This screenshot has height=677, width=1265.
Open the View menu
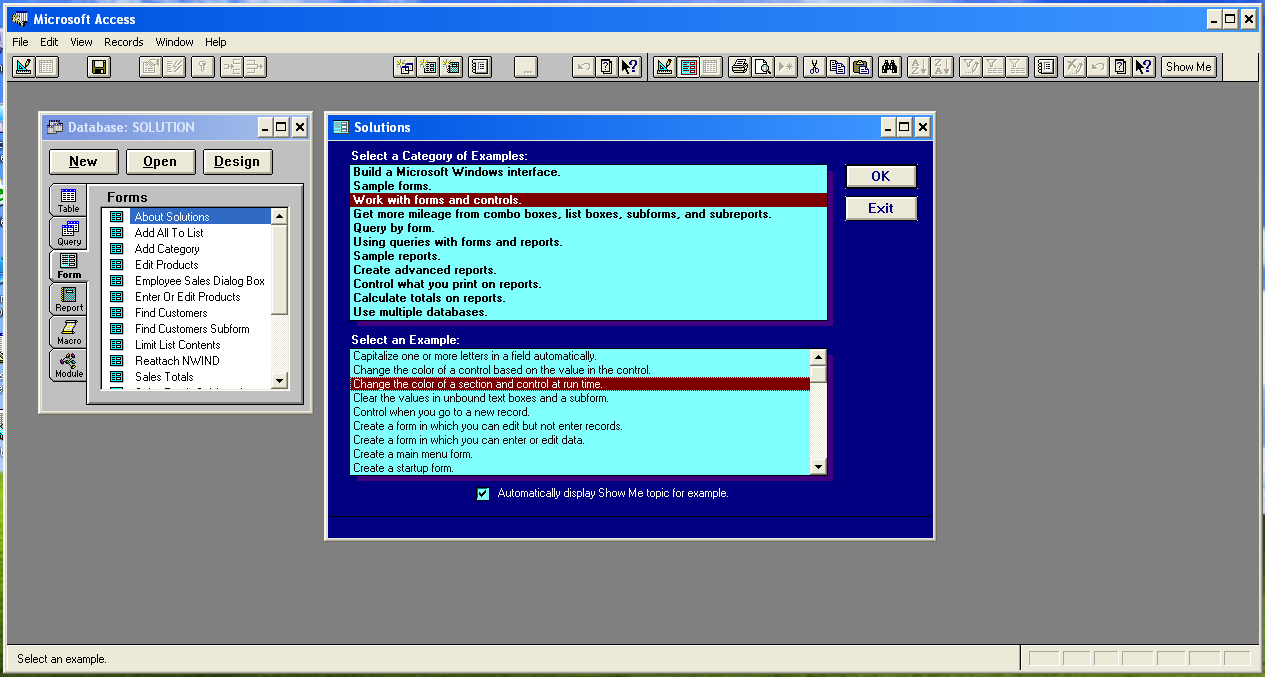click(x=81, y=42)
